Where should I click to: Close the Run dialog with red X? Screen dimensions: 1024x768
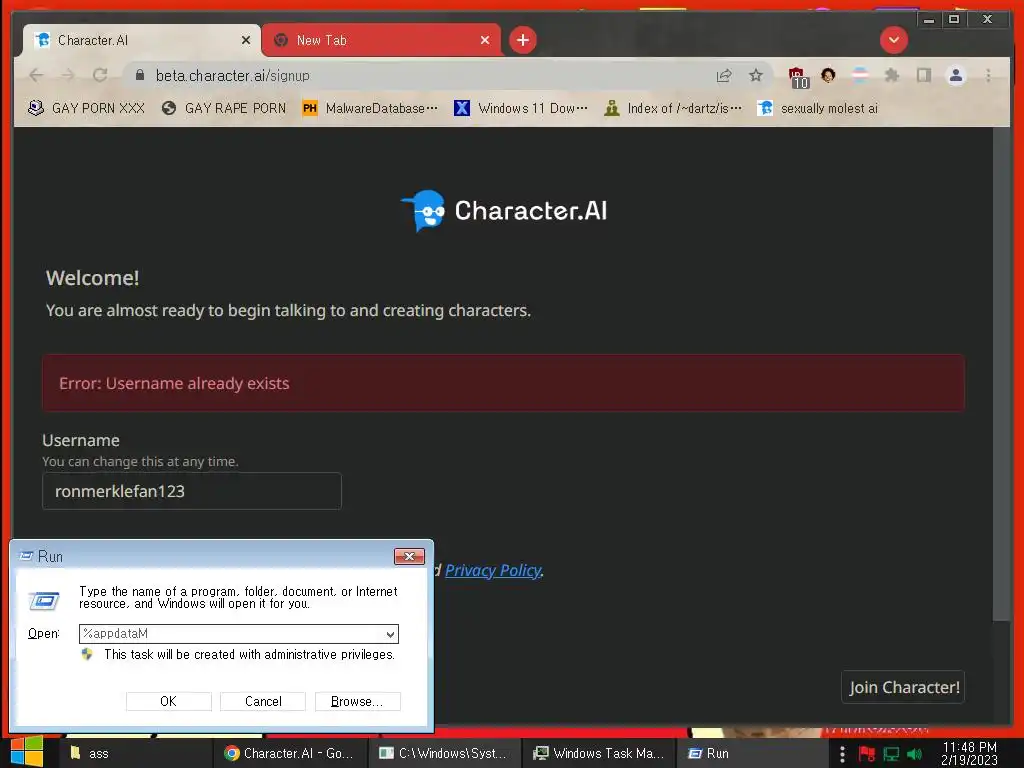[409, 556]
